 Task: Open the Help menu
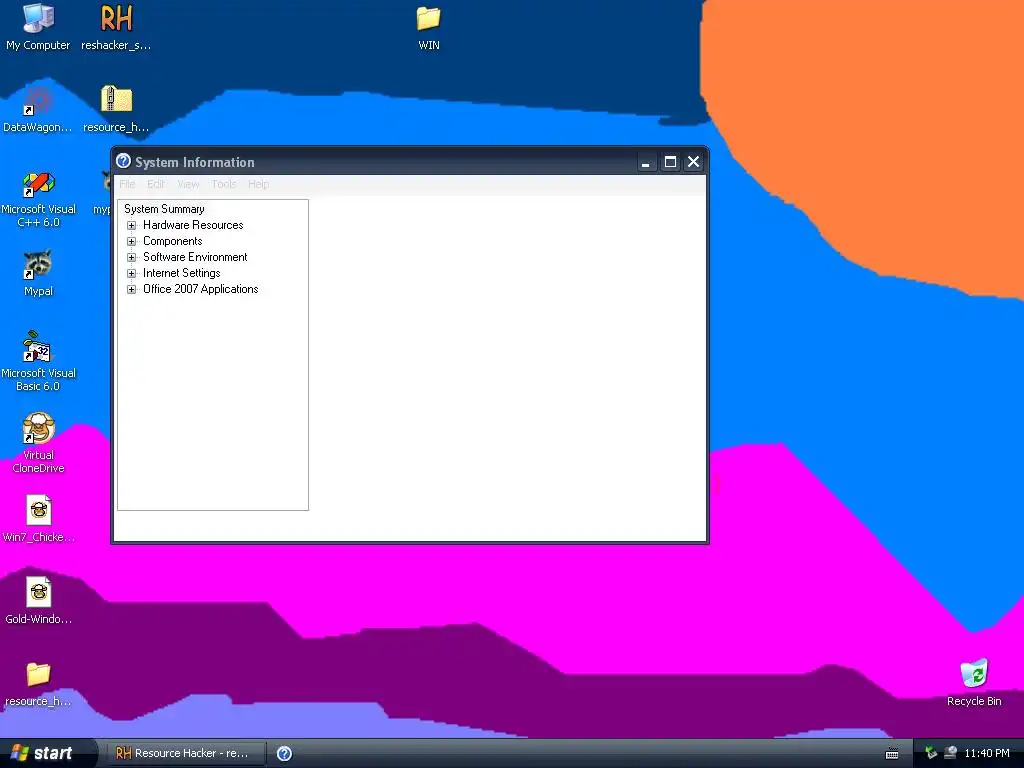click(x=258, y=184)
